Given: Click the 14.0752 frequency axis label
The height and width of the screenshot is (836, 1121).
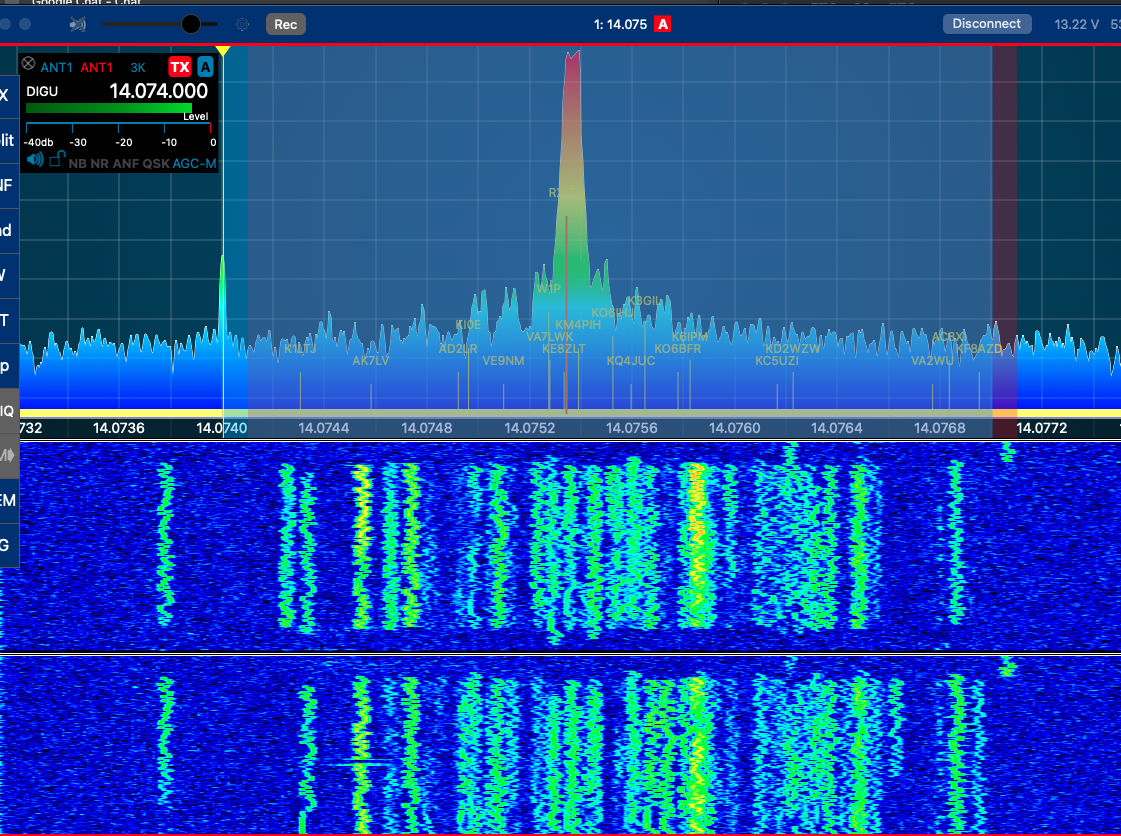Looking at the screenshot, I should click(530, 428).
